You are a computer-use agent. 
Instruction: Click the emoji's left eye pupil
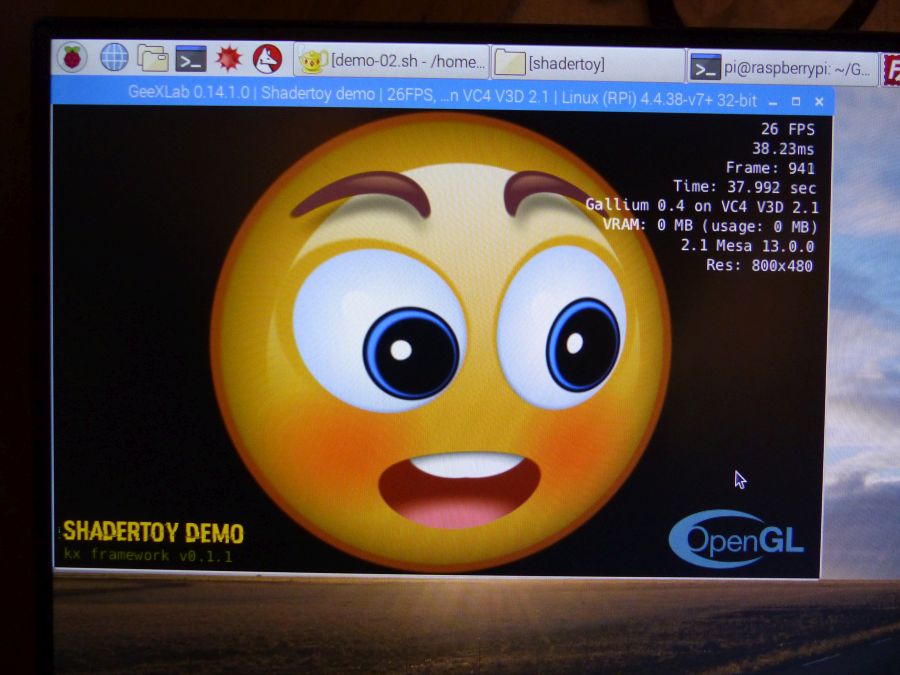(410, 354)
